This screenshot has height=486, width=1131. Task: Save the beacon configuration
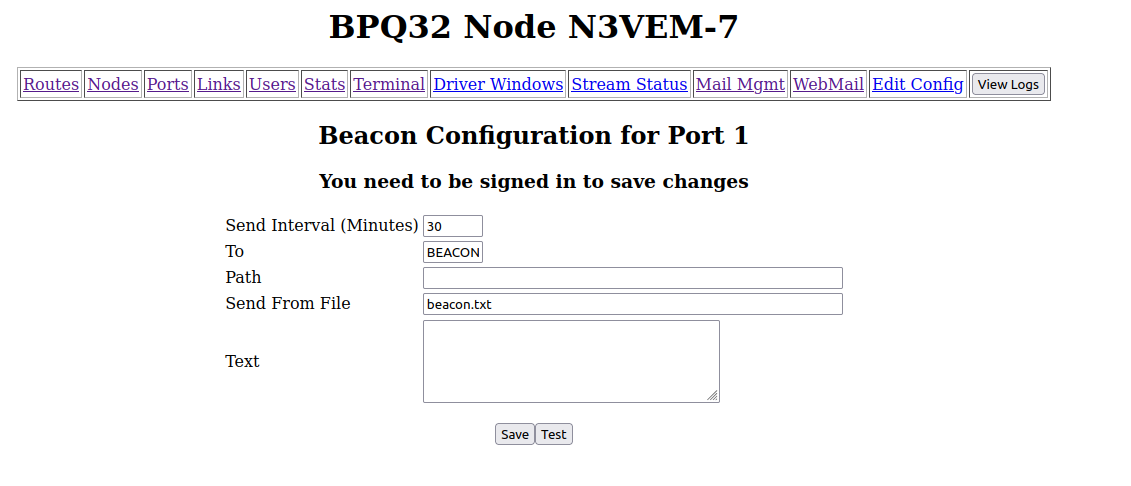(x=515, y=434)
